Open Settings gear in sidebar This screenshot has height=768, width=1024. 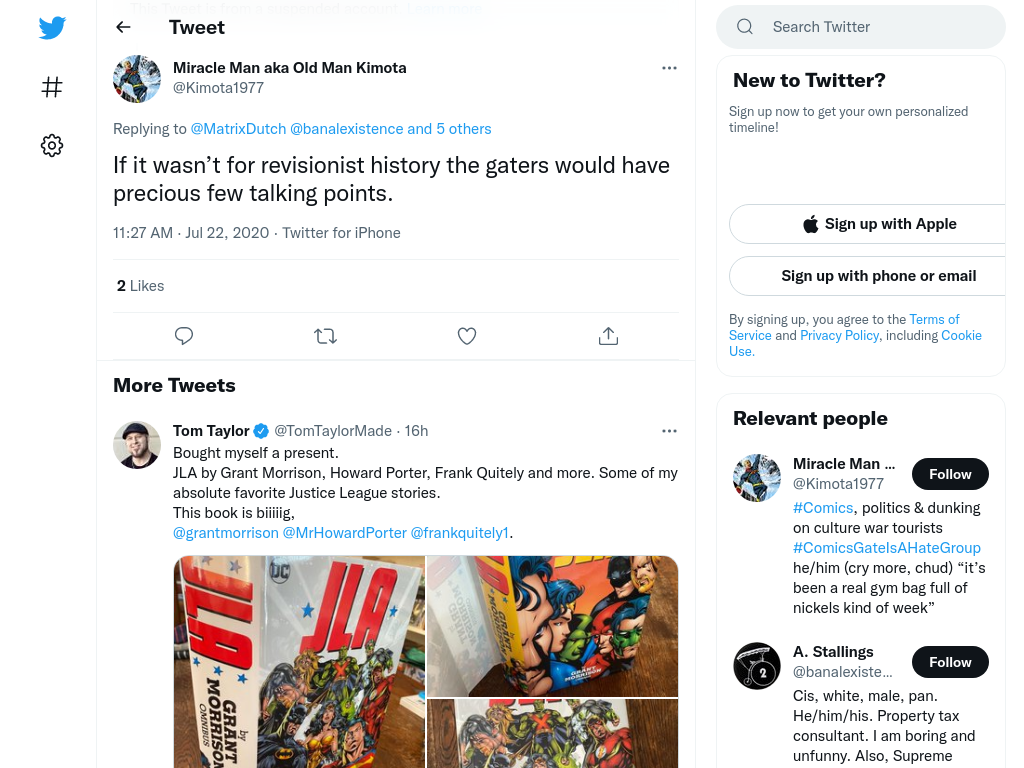[52, 146]
